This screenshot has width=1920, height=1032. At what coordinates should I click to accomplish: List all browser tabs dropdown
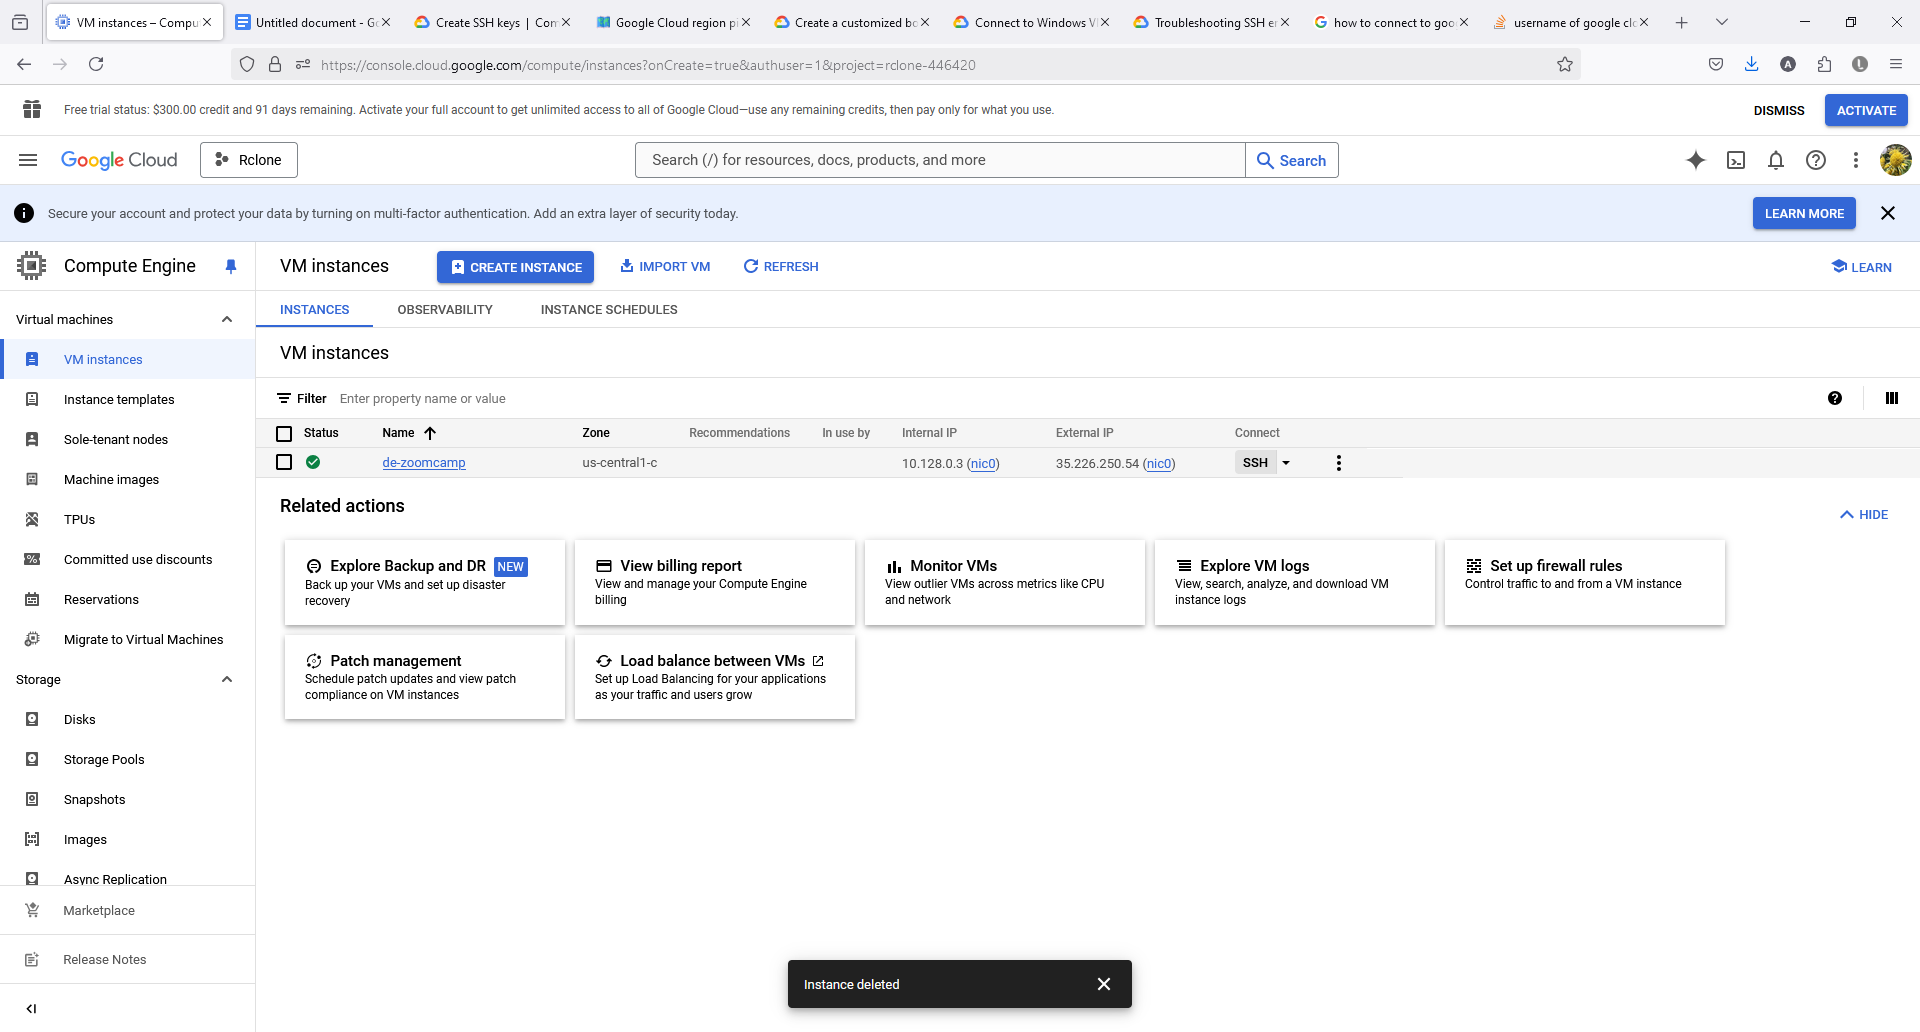tap(1722, 22)
